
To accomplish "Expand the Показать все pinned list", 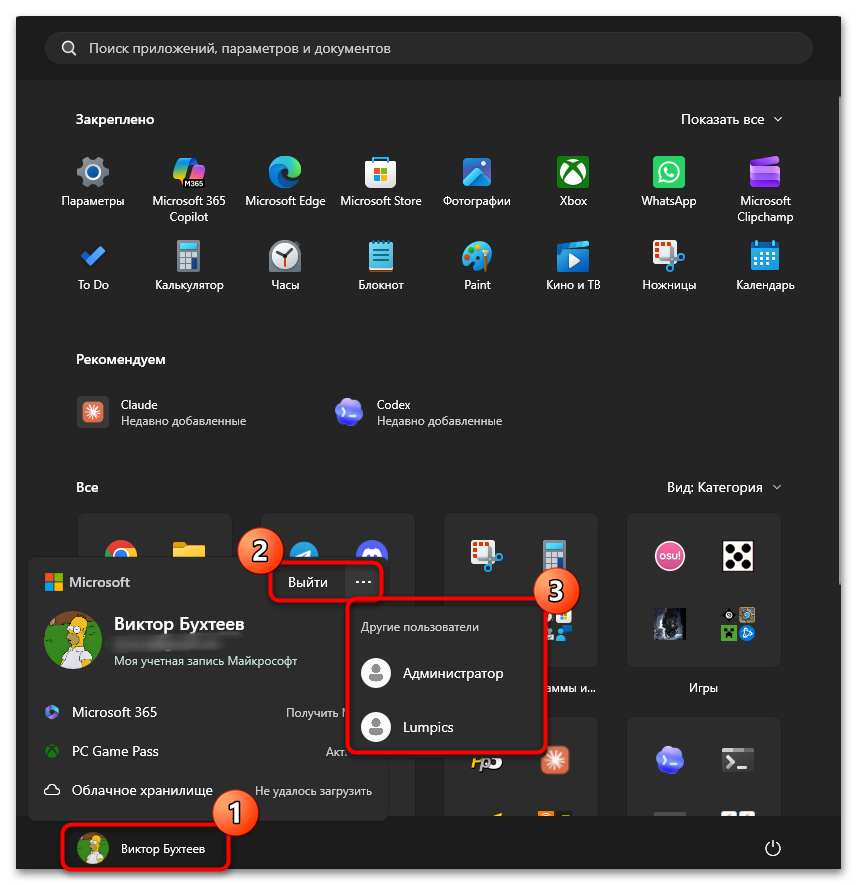I will [731, 119].
